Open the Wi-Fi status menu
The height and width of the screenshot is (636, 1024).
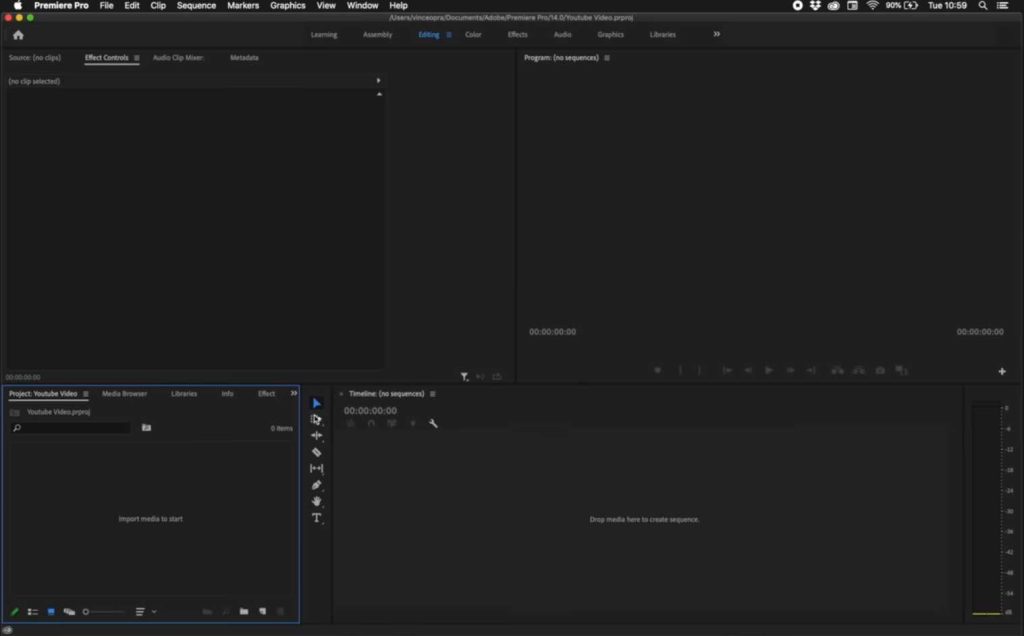point(872,5)
